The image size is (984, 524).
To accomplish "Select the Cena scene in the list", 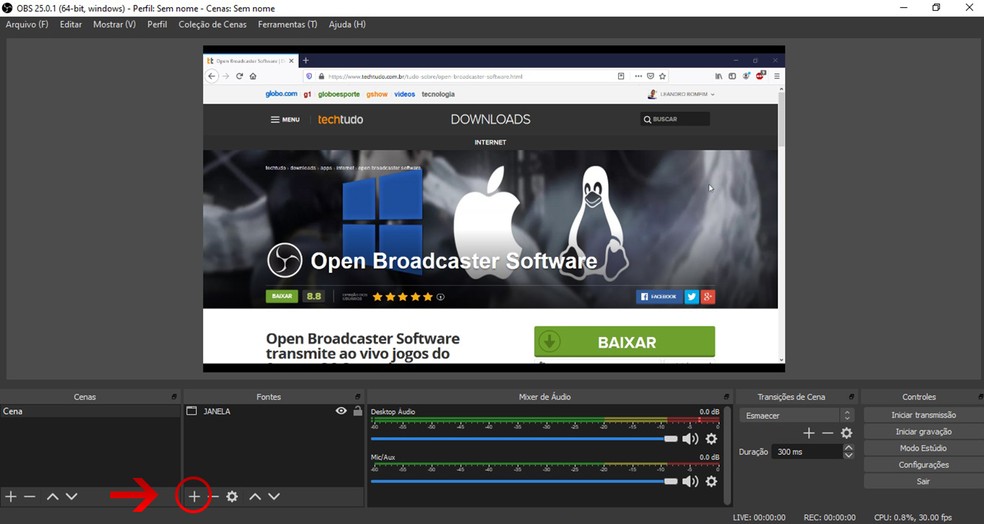I will click(x=90, y=411).
